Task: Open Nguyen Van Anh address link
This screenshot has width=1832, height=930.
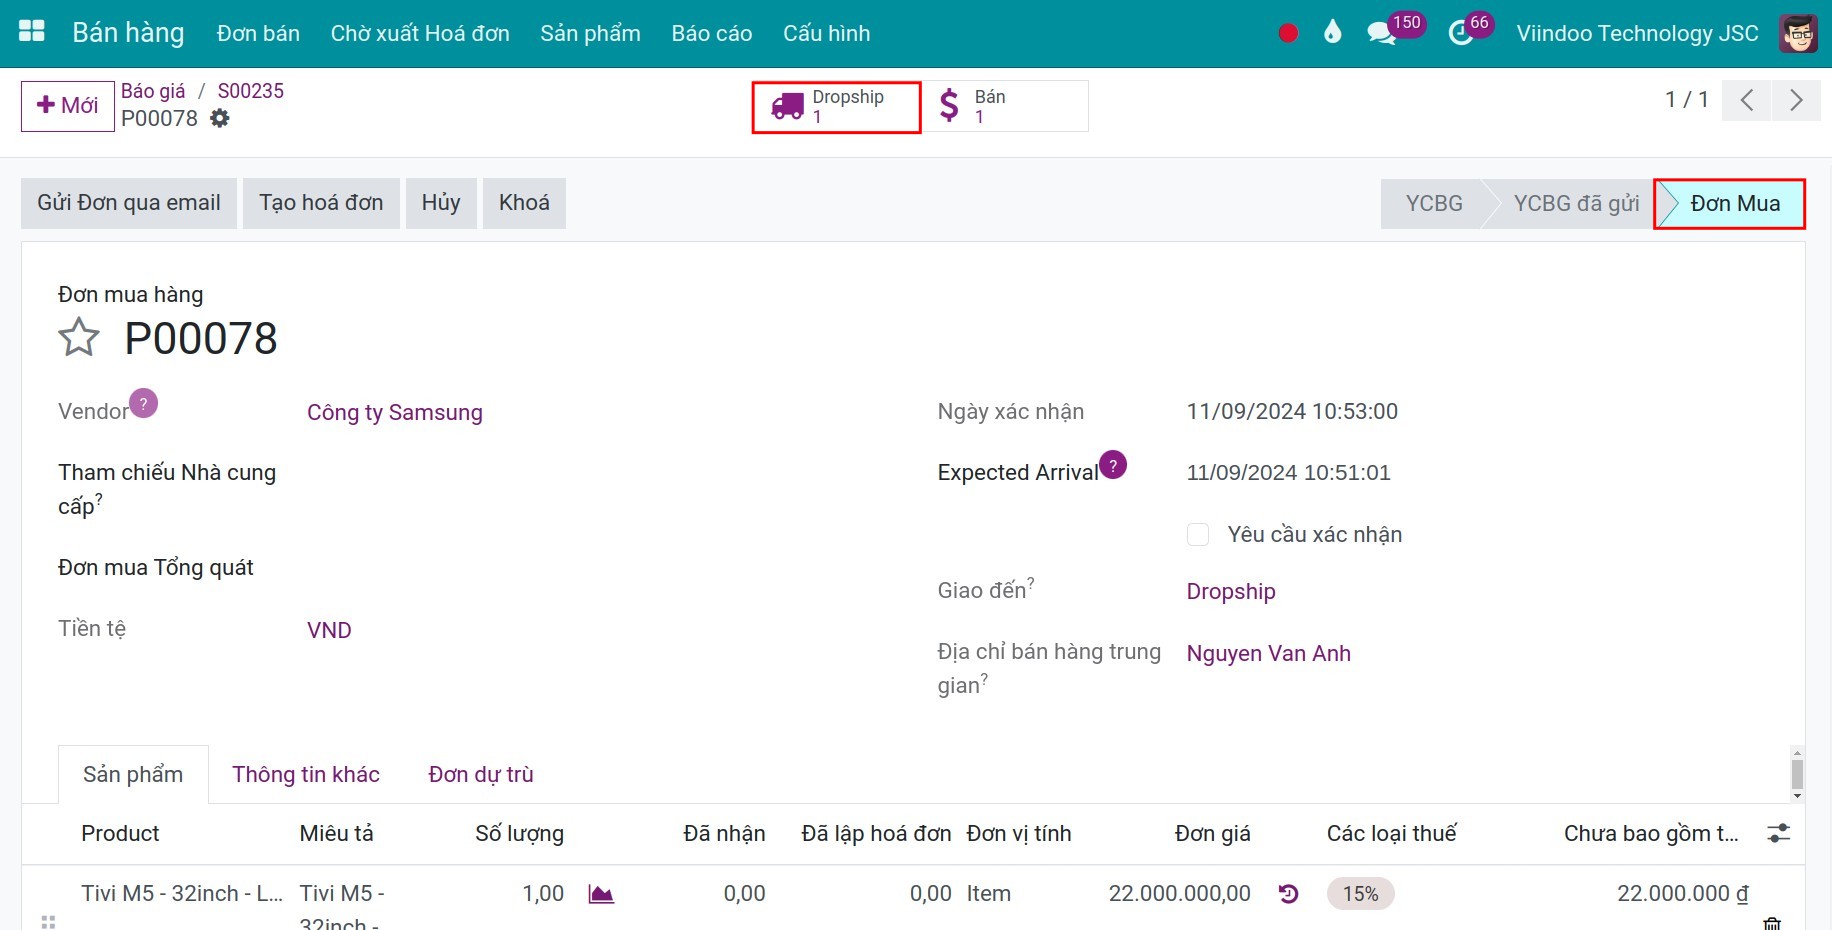Action: coord(1269,653)
